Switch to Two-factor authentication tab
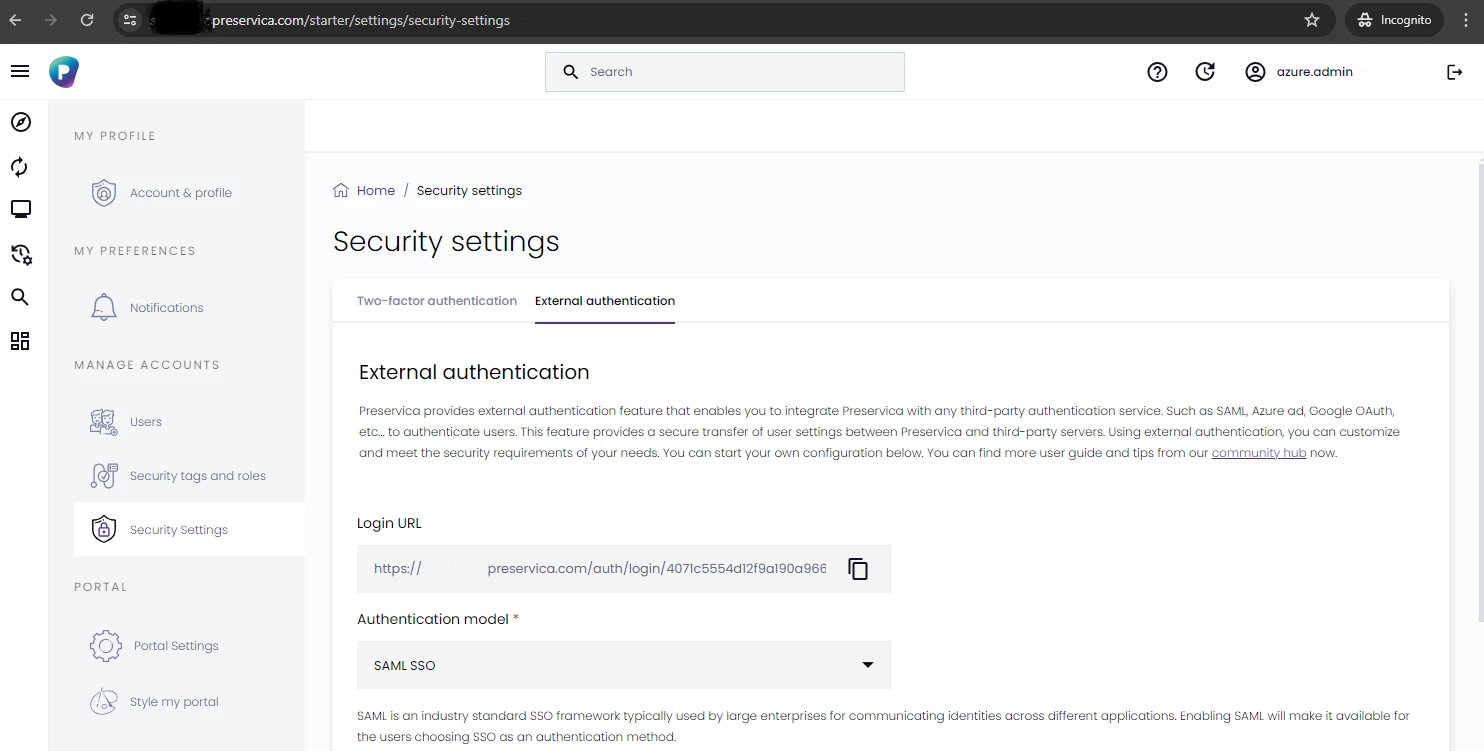 point(437,301)
